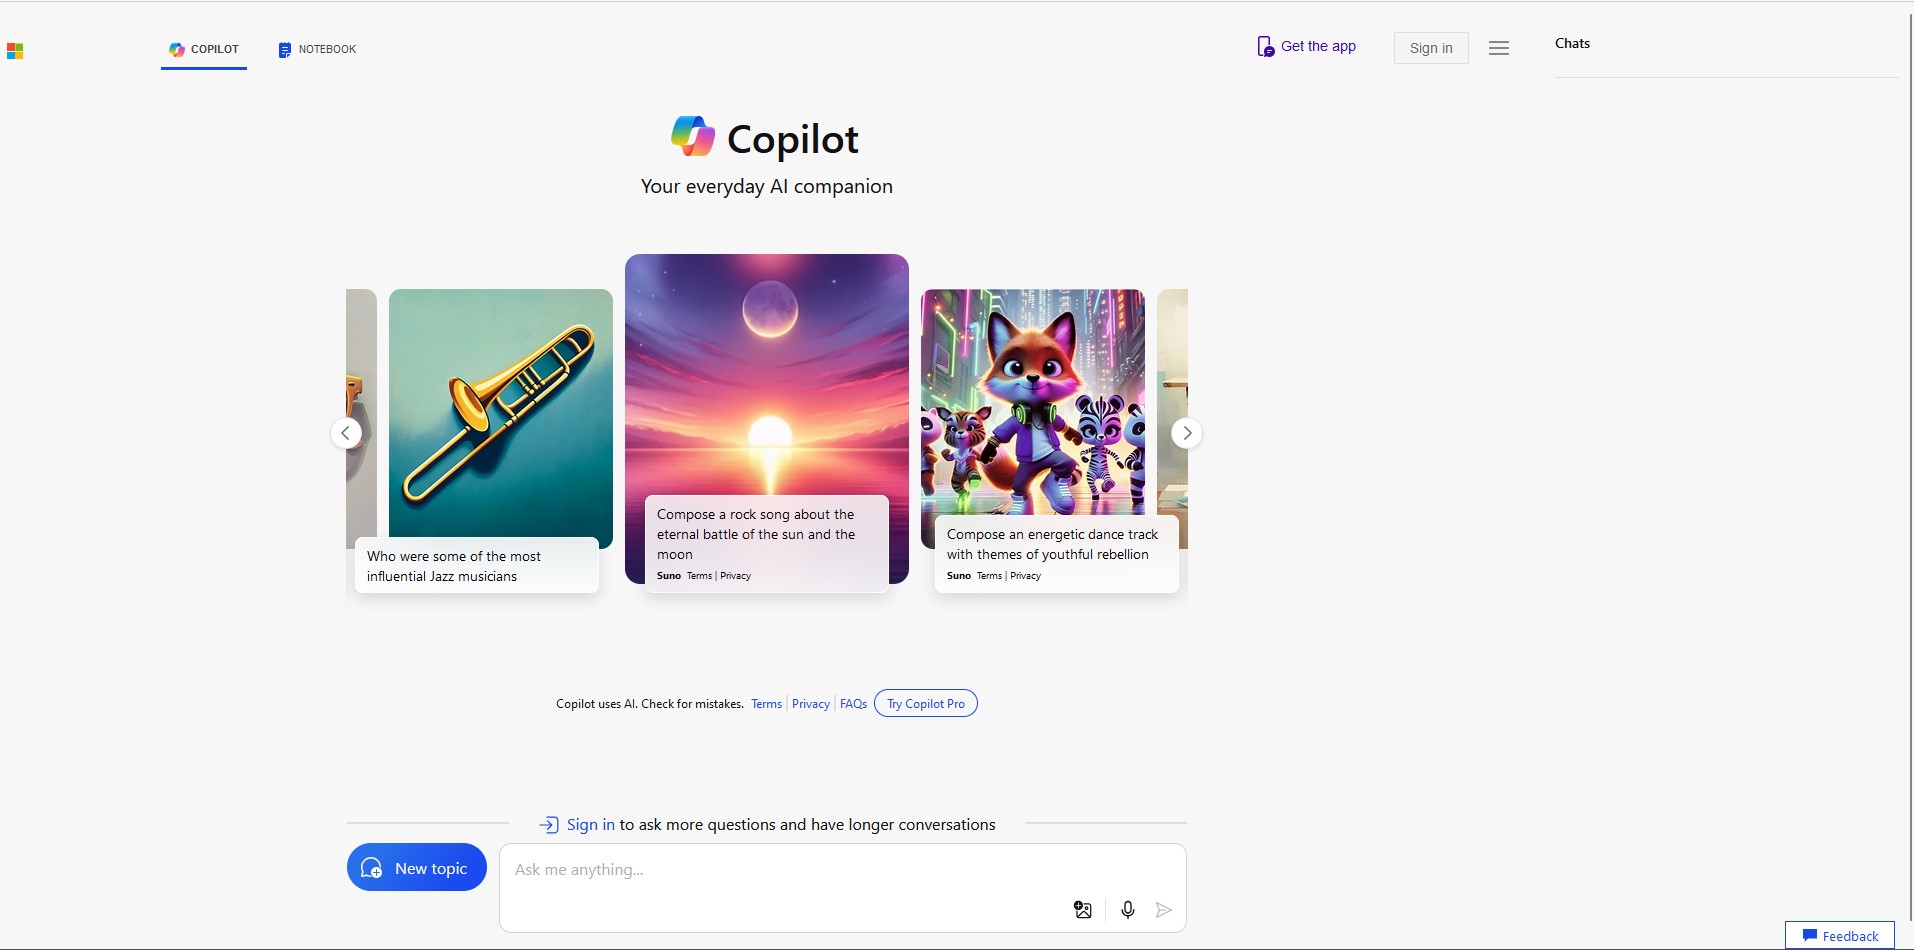Click the microphone icon
1914x950 pixels.
(1128, 910)
